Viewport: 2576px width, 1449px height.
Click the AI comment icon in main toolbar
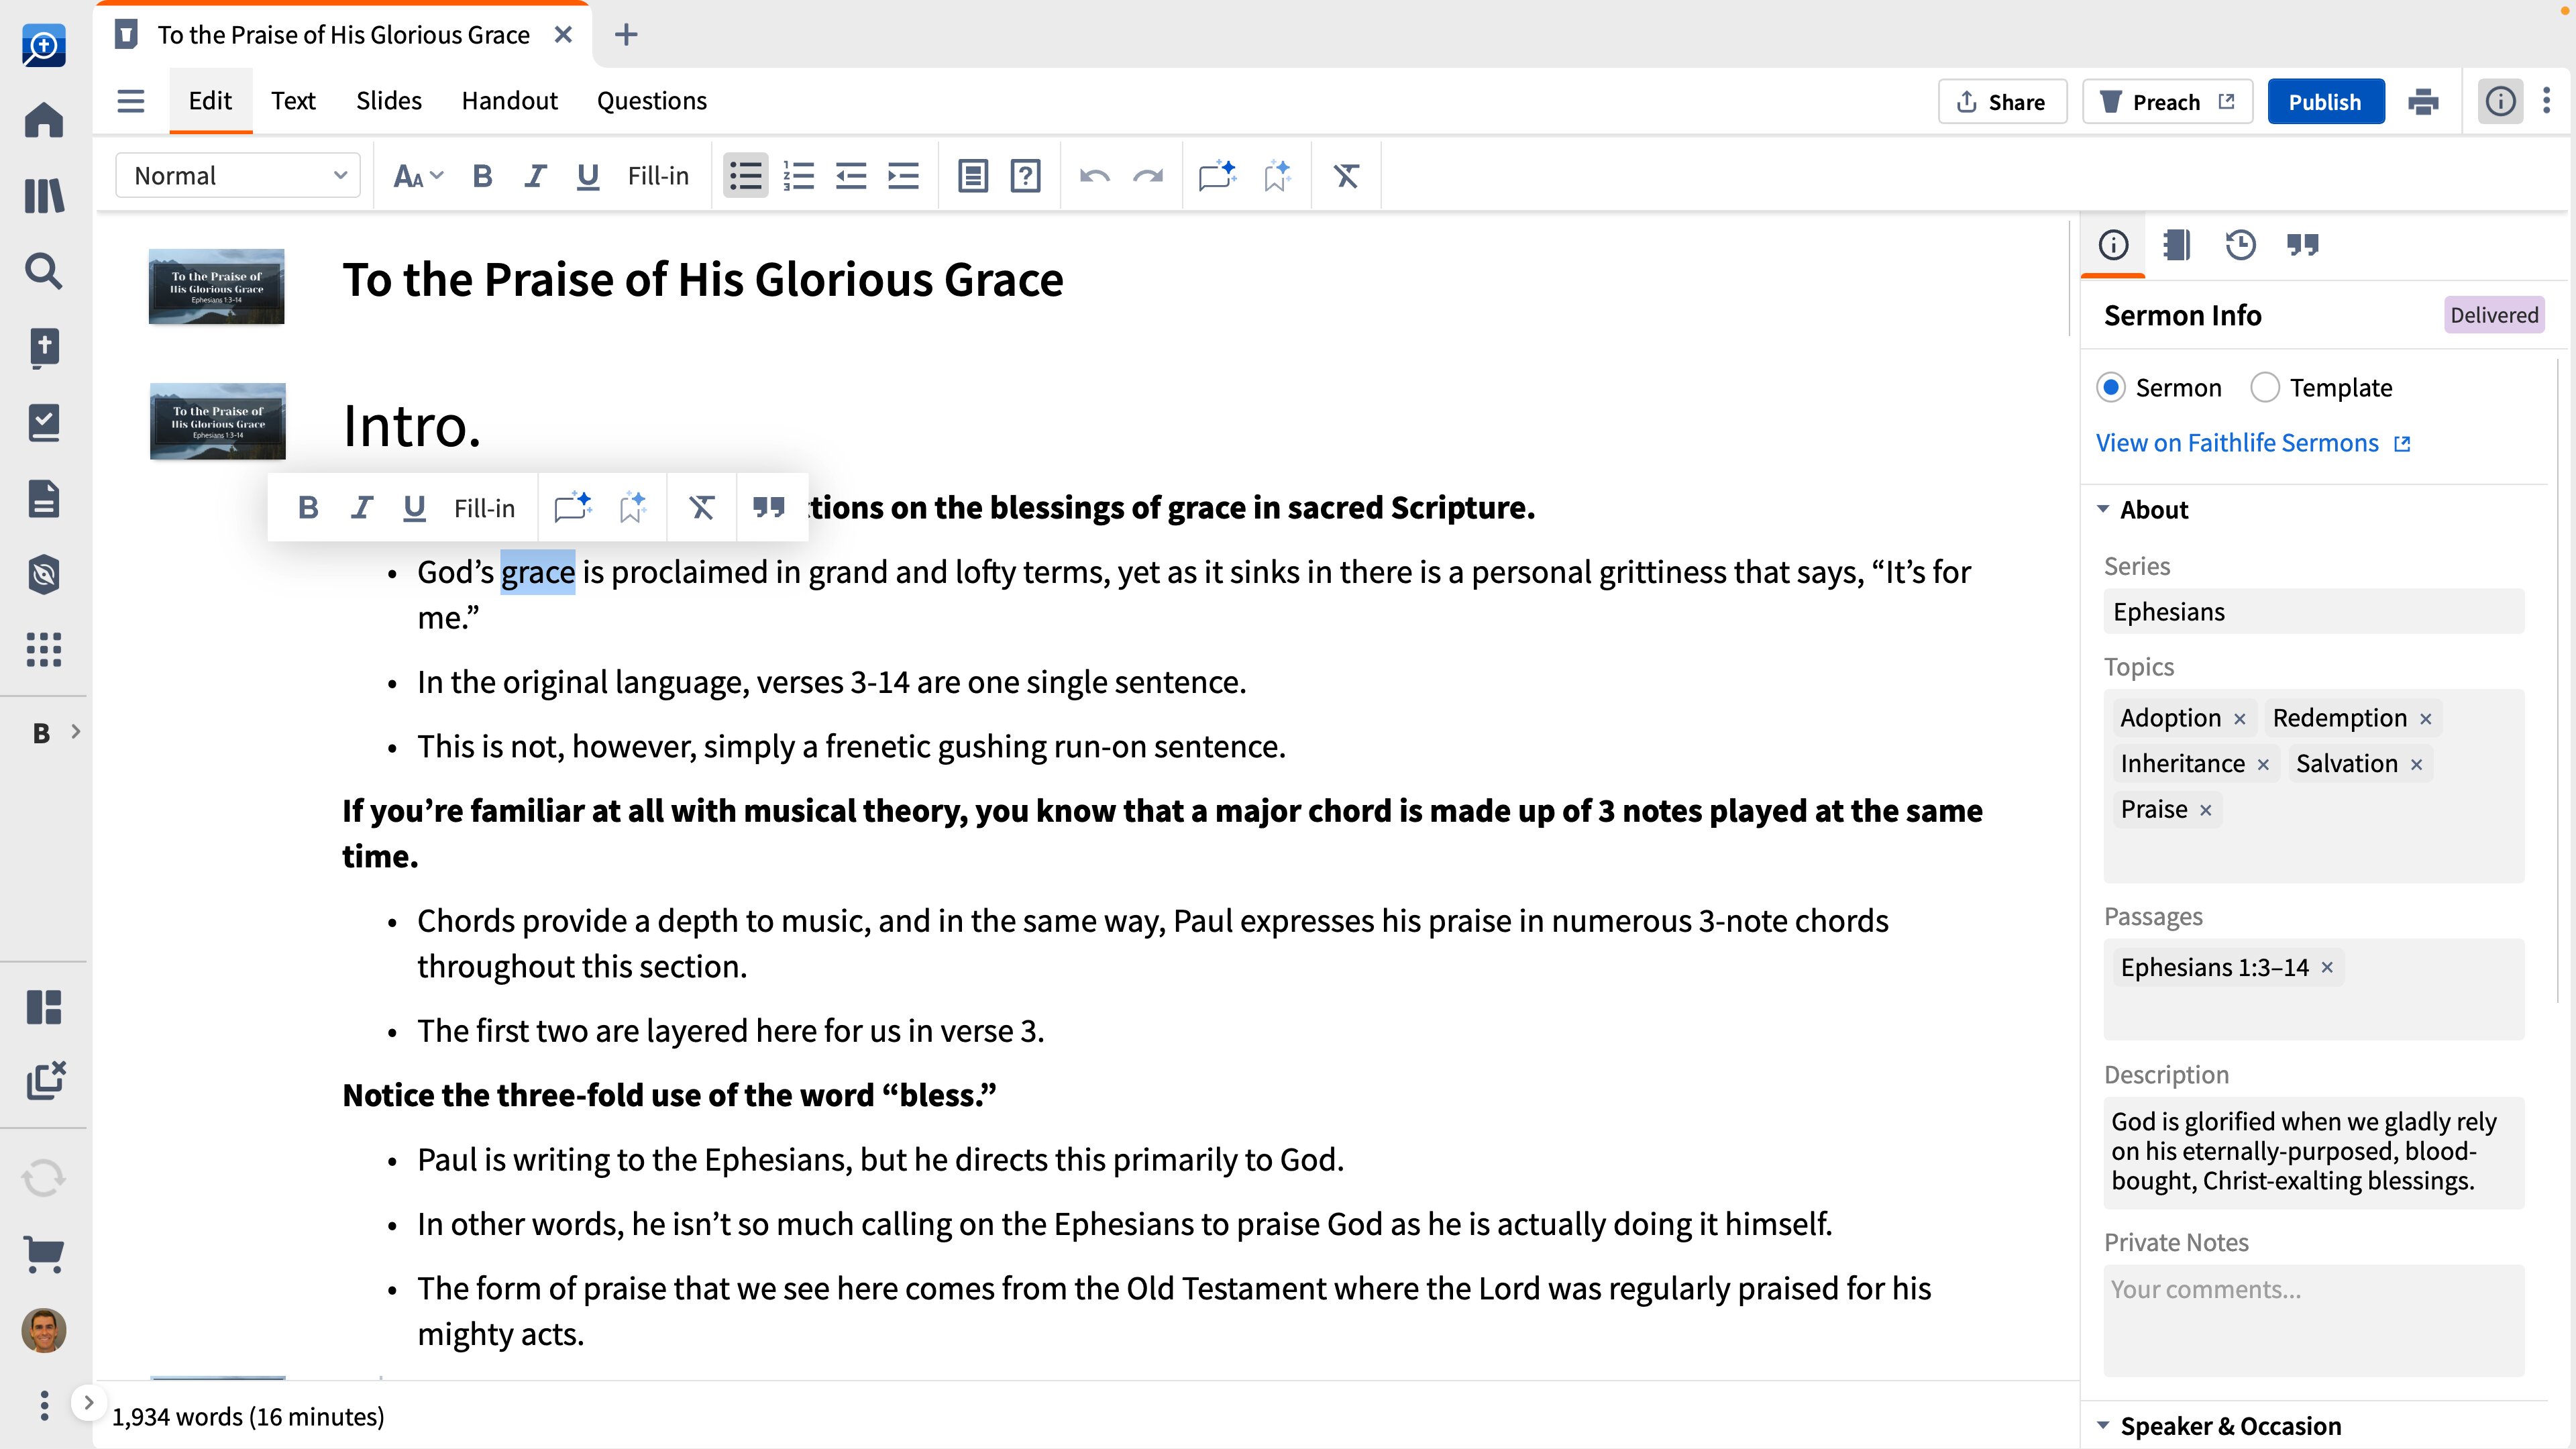1217,176
